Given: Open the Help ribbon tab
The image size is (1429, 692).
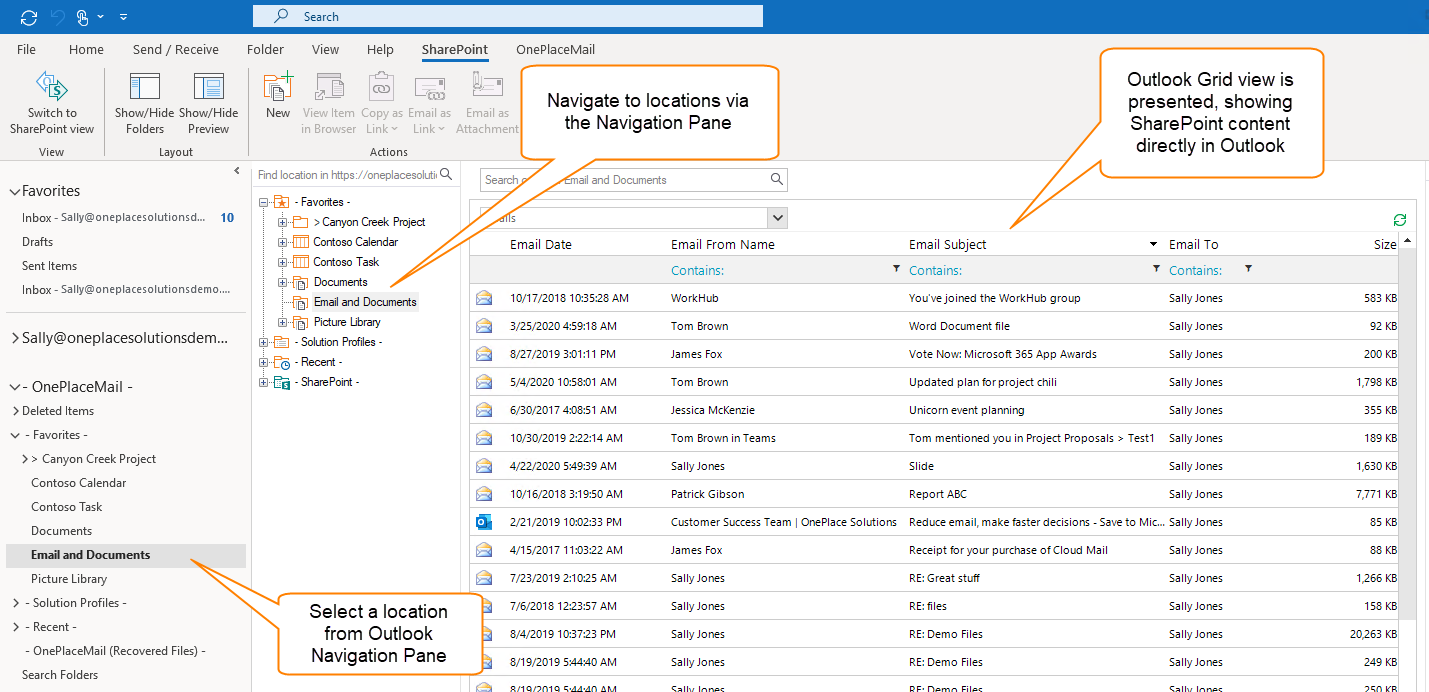Looking at the screenshot, I should [x=380, y=49].
